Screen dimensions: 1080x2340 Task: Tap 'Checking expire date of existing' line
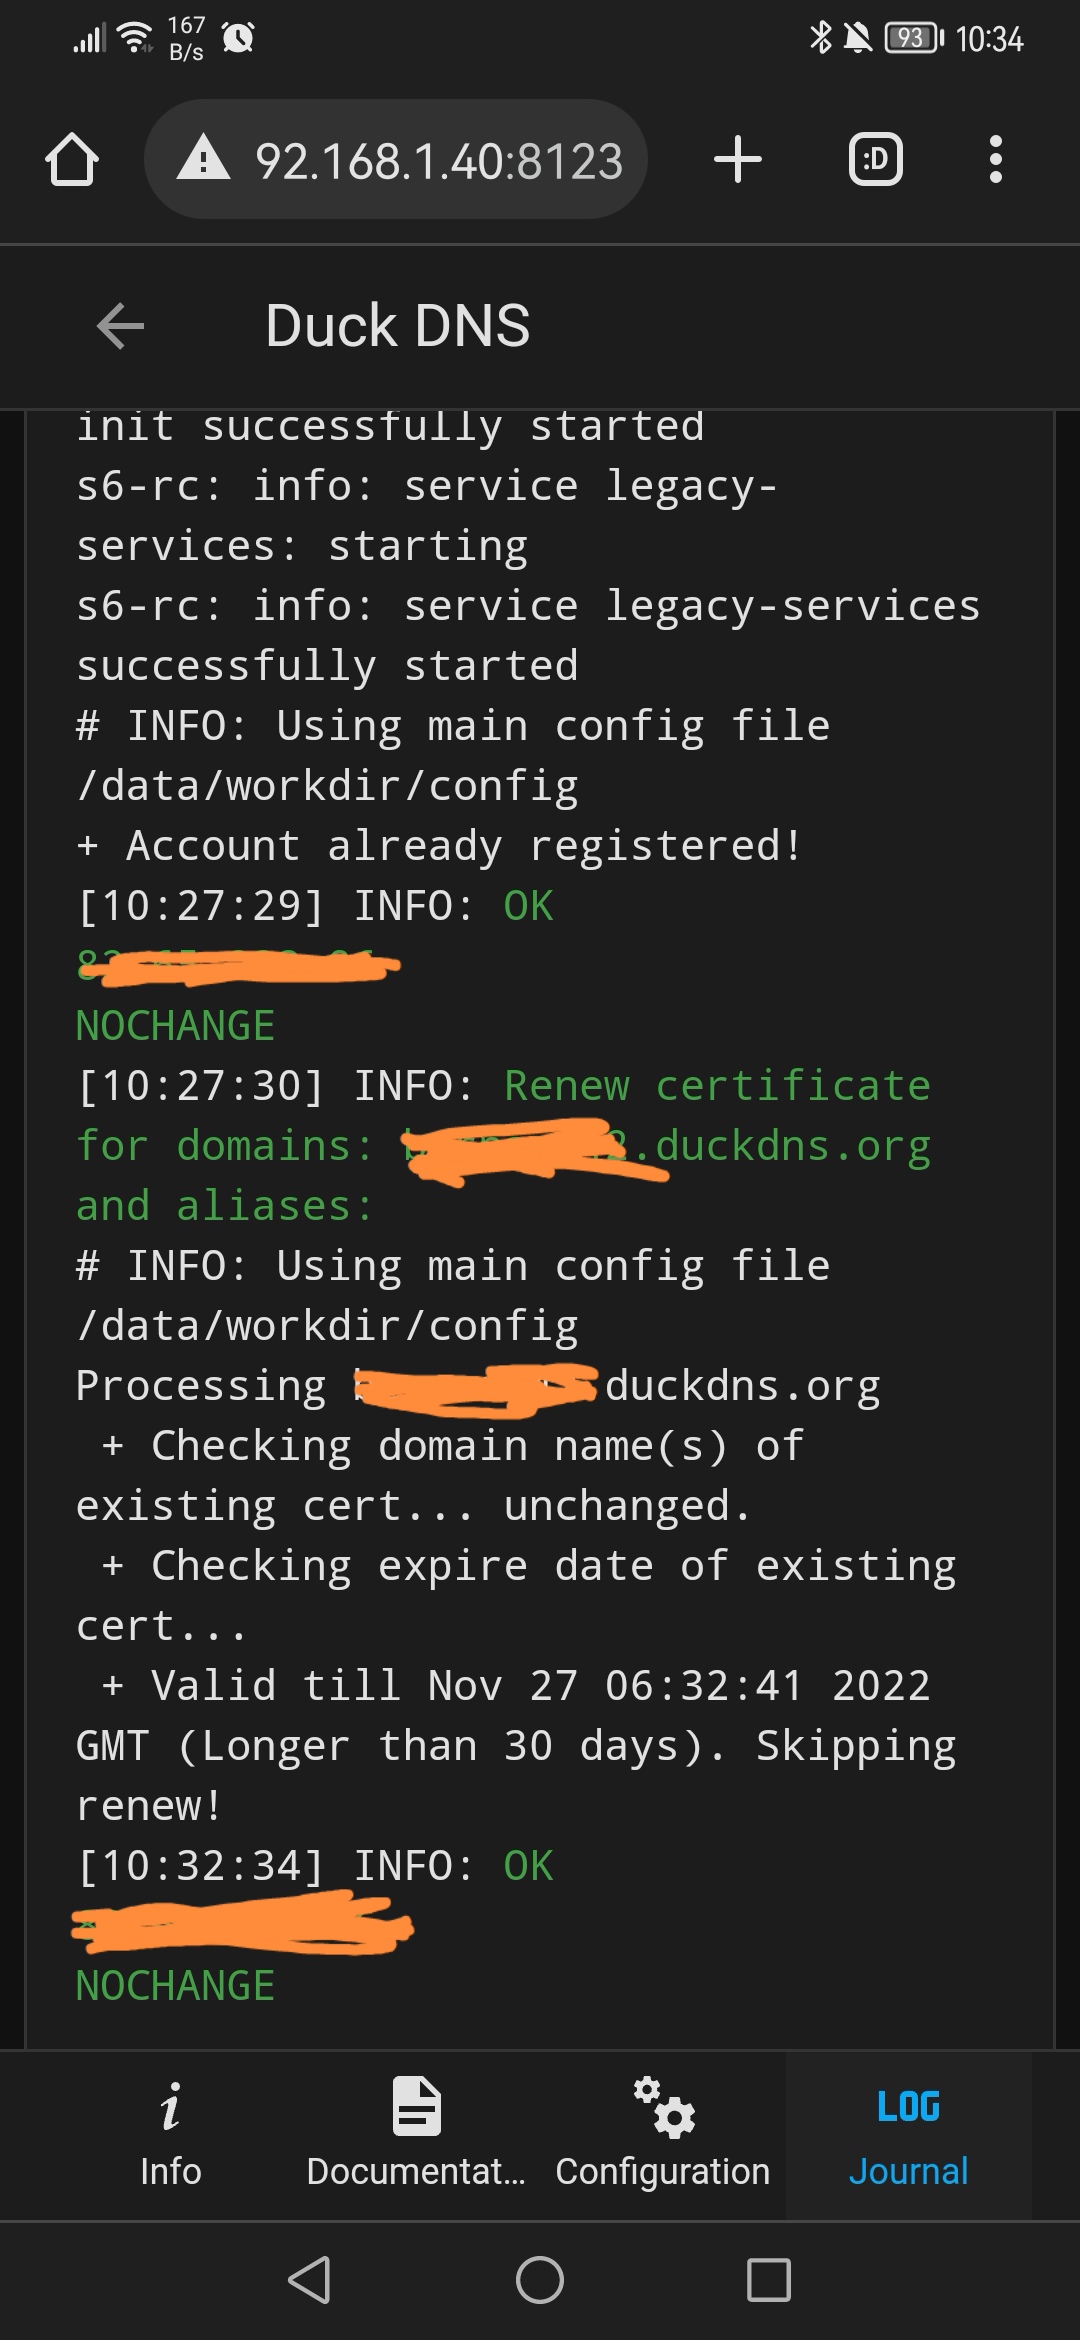(x=529, y=1566)
